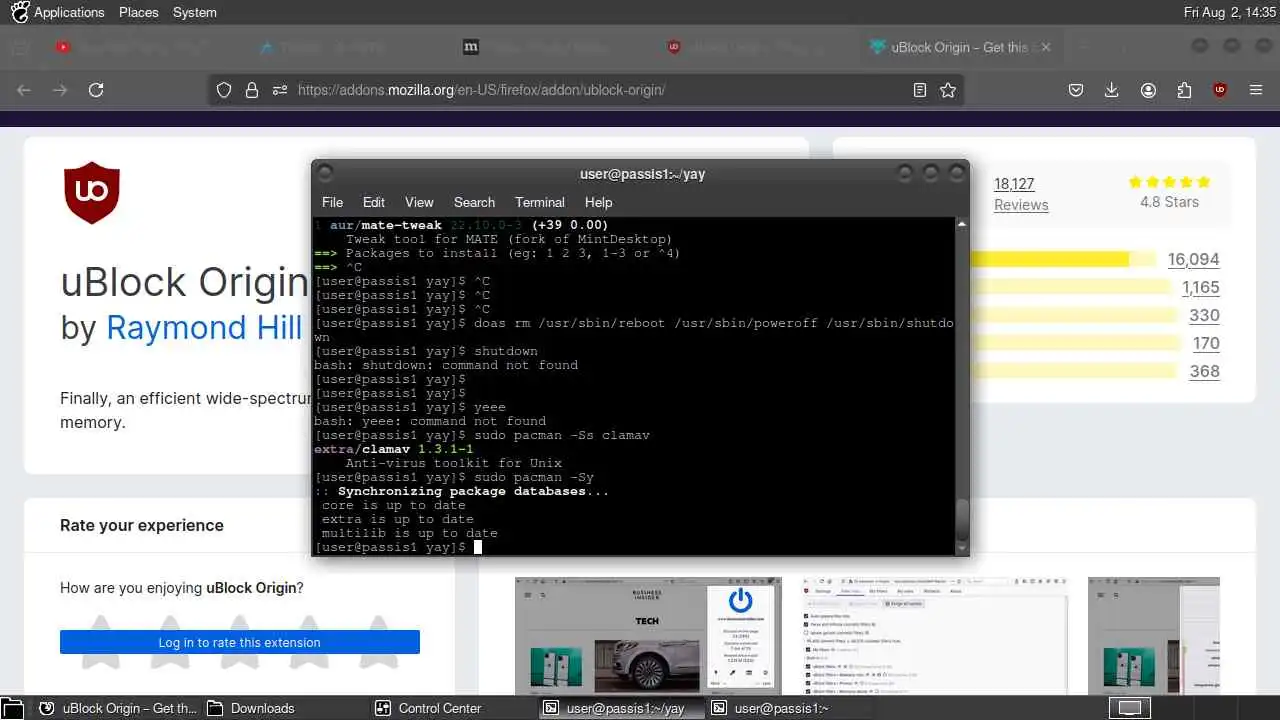This screenshot has width=1280, height=720.
Task: Click the uBlock Origin shield logo
Action: 92,192
